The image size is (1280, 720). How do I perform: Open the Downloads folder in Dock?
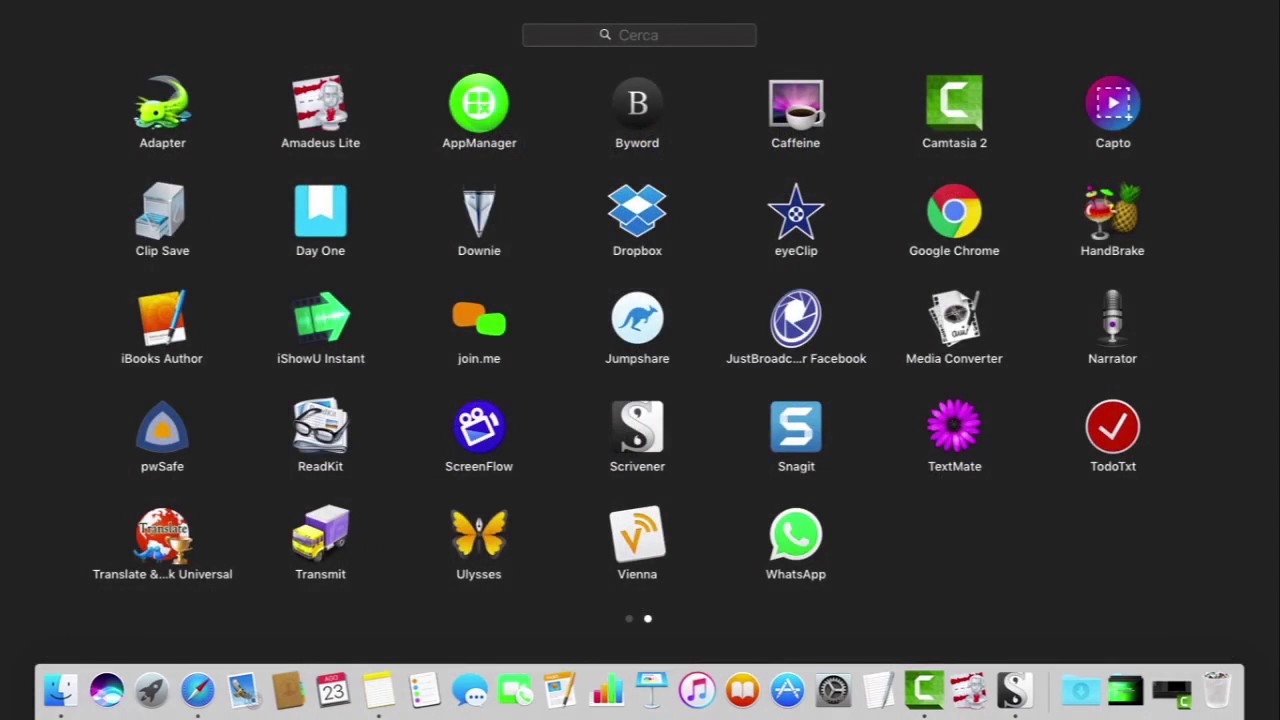[1080, 690]
